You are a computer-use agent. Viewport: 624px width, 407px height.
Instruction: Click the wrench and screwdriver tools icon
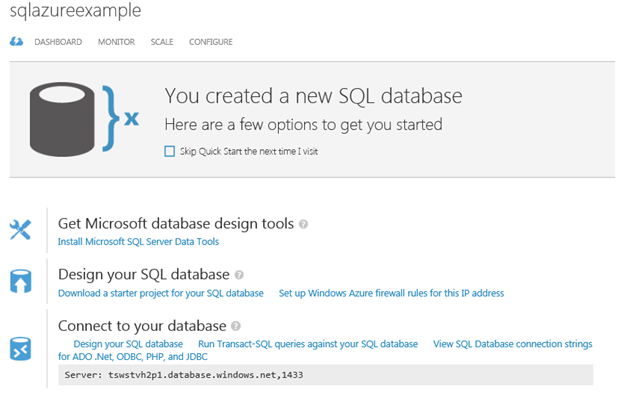coord(20,230)
